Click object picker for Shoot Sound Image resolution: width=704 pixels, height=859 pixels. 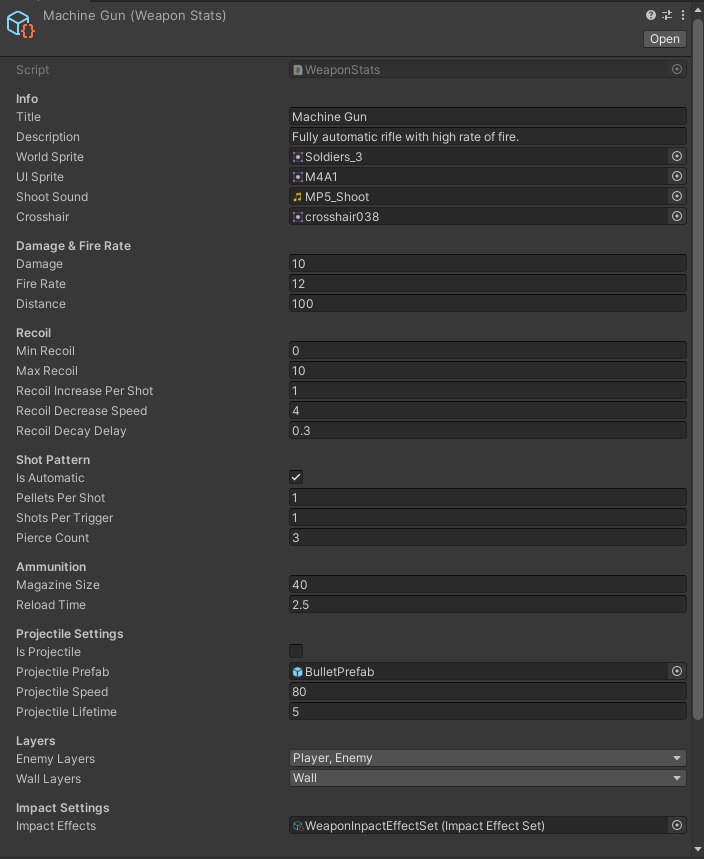pos(677,197)
